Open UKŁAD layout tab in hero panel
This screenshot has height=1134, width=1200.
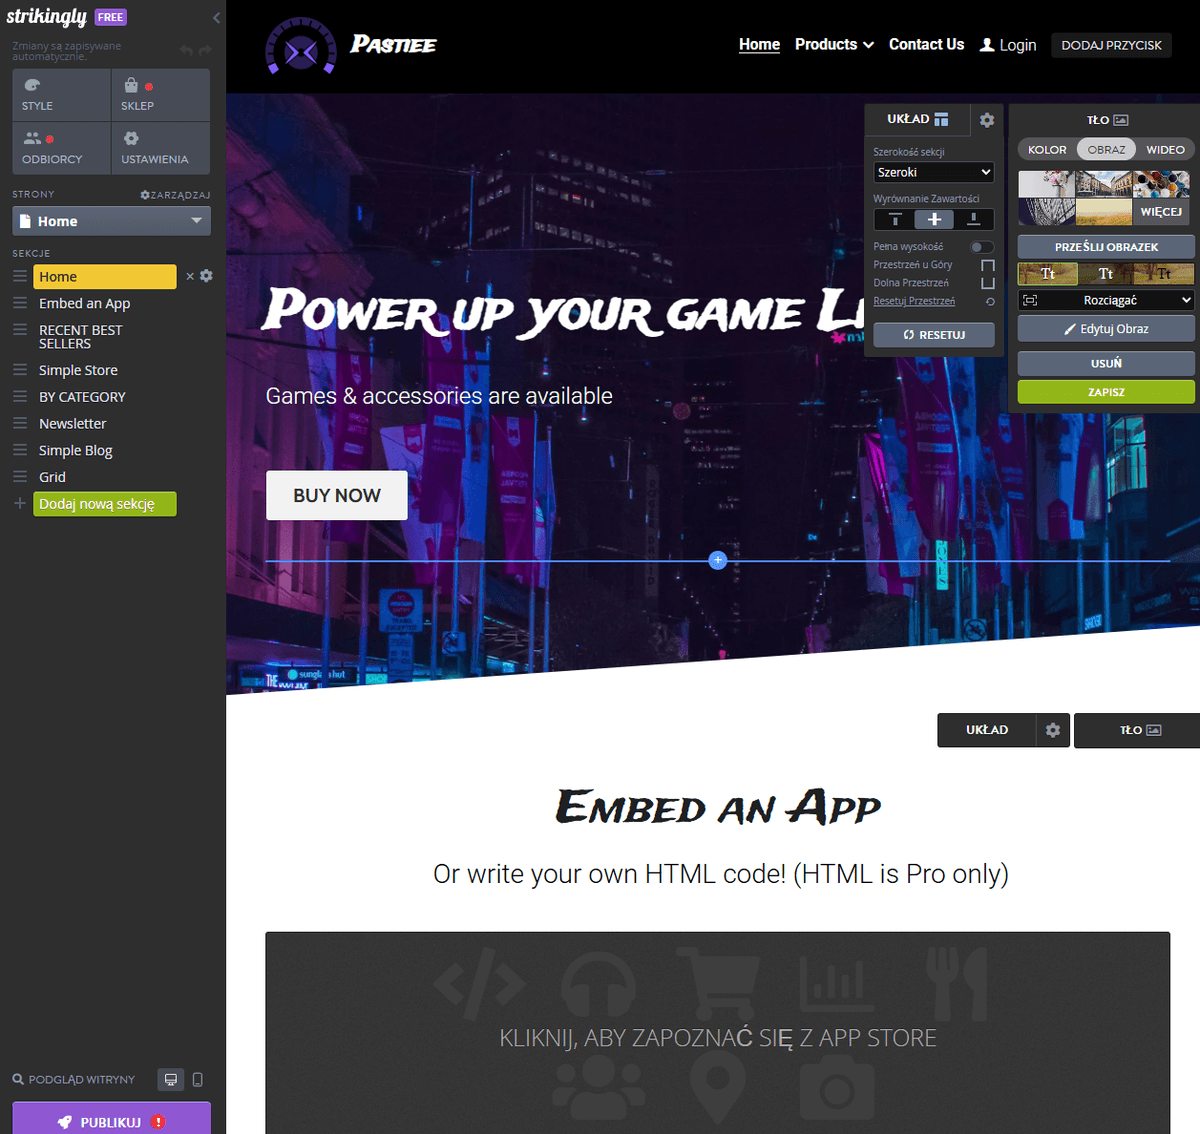tap(917, 119)
